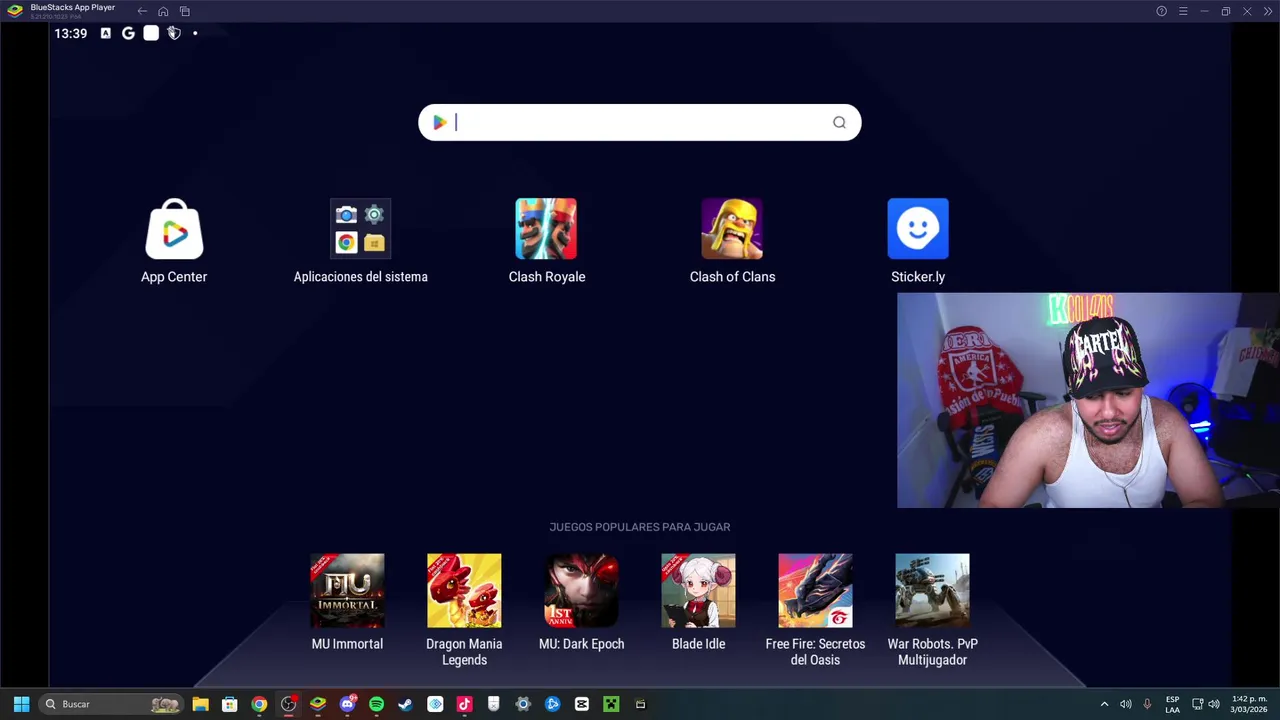Open the BlueStacks recent apps view

[x=185, y=11]
